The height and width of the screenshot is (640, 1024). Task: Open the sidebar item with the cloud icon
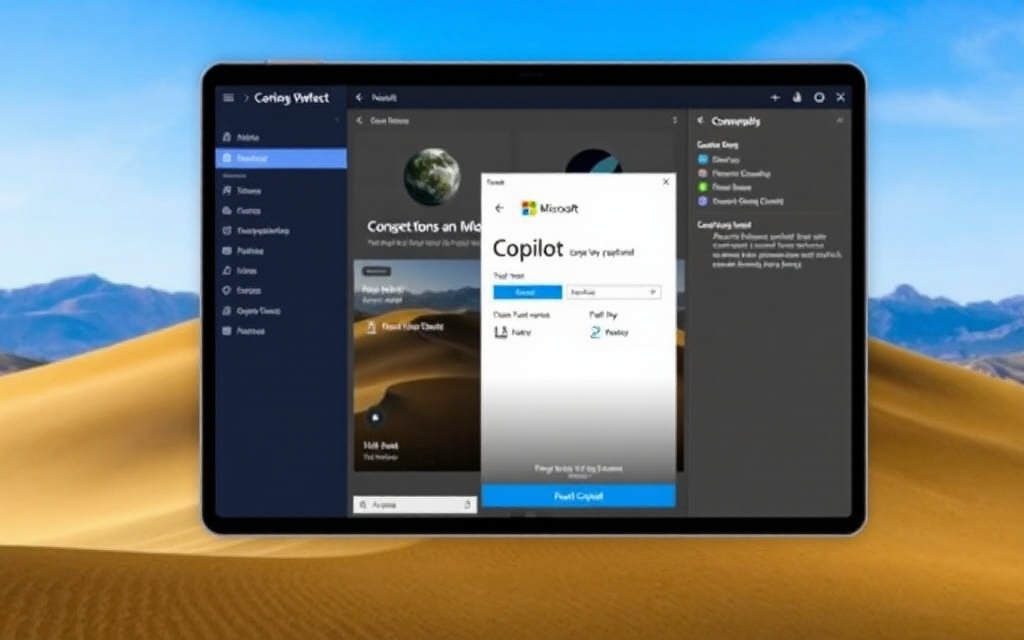point(241,210)
